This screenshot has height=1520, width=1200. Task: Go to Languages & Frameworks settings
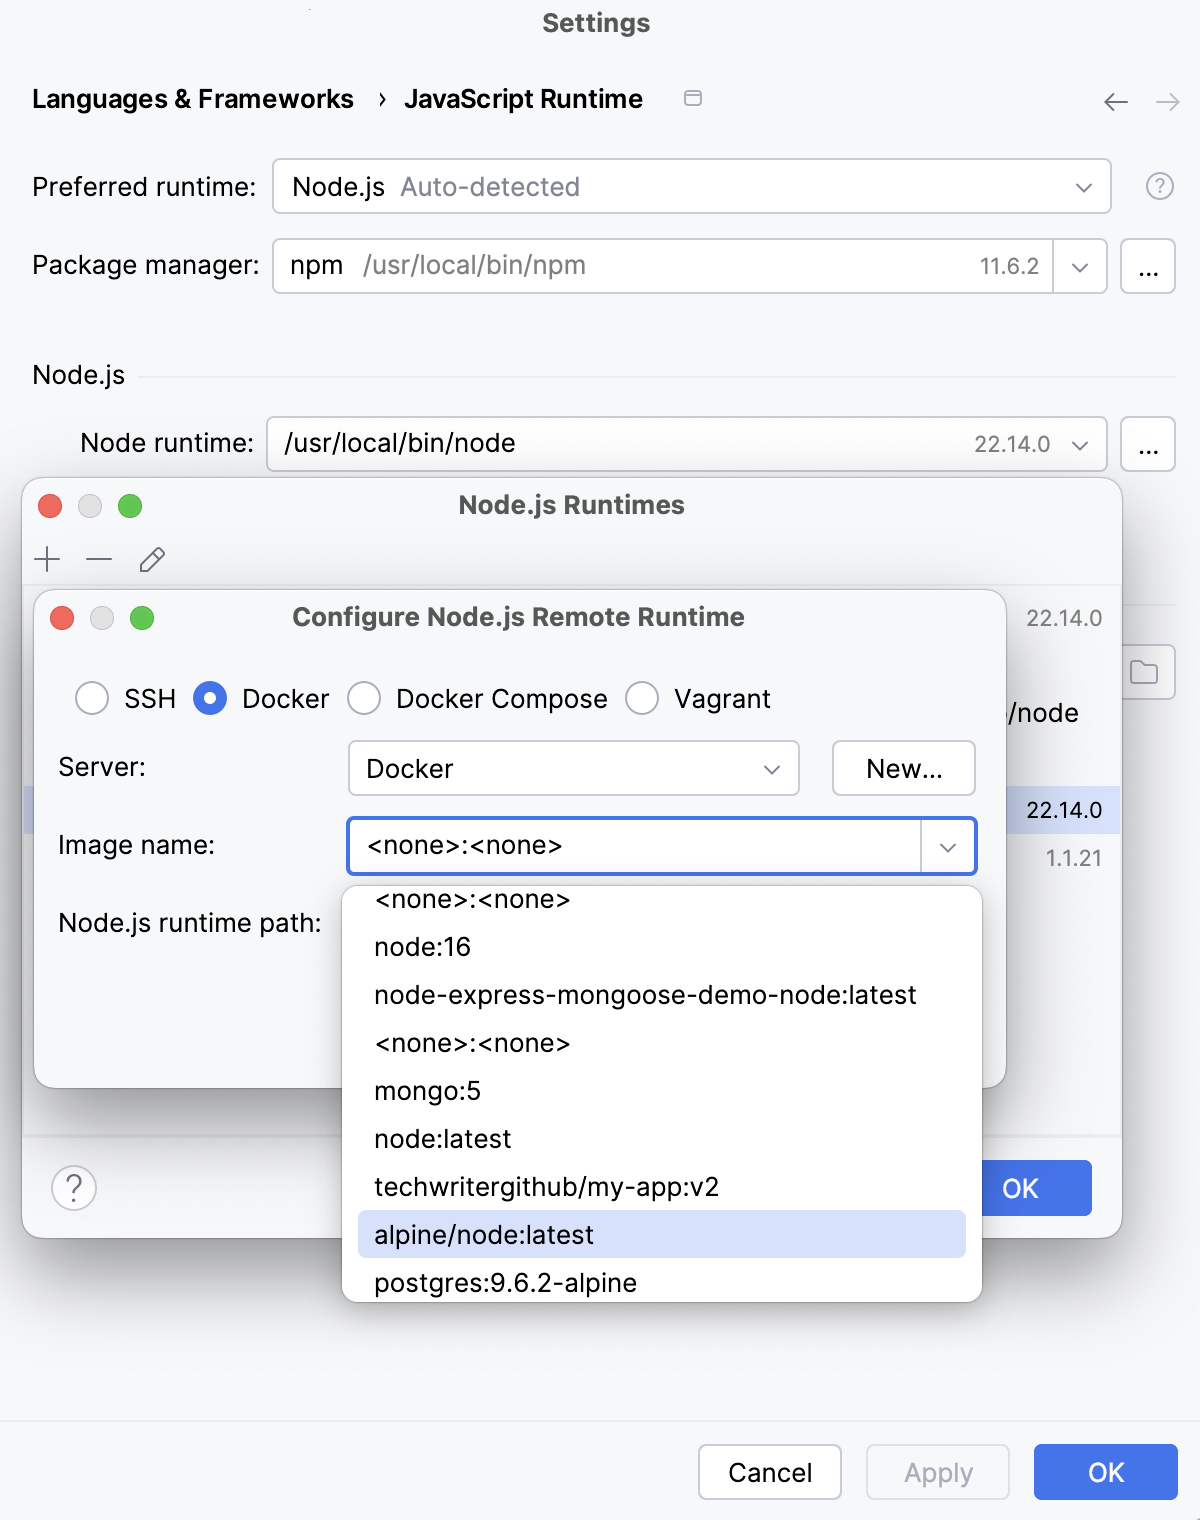[193, 99]
